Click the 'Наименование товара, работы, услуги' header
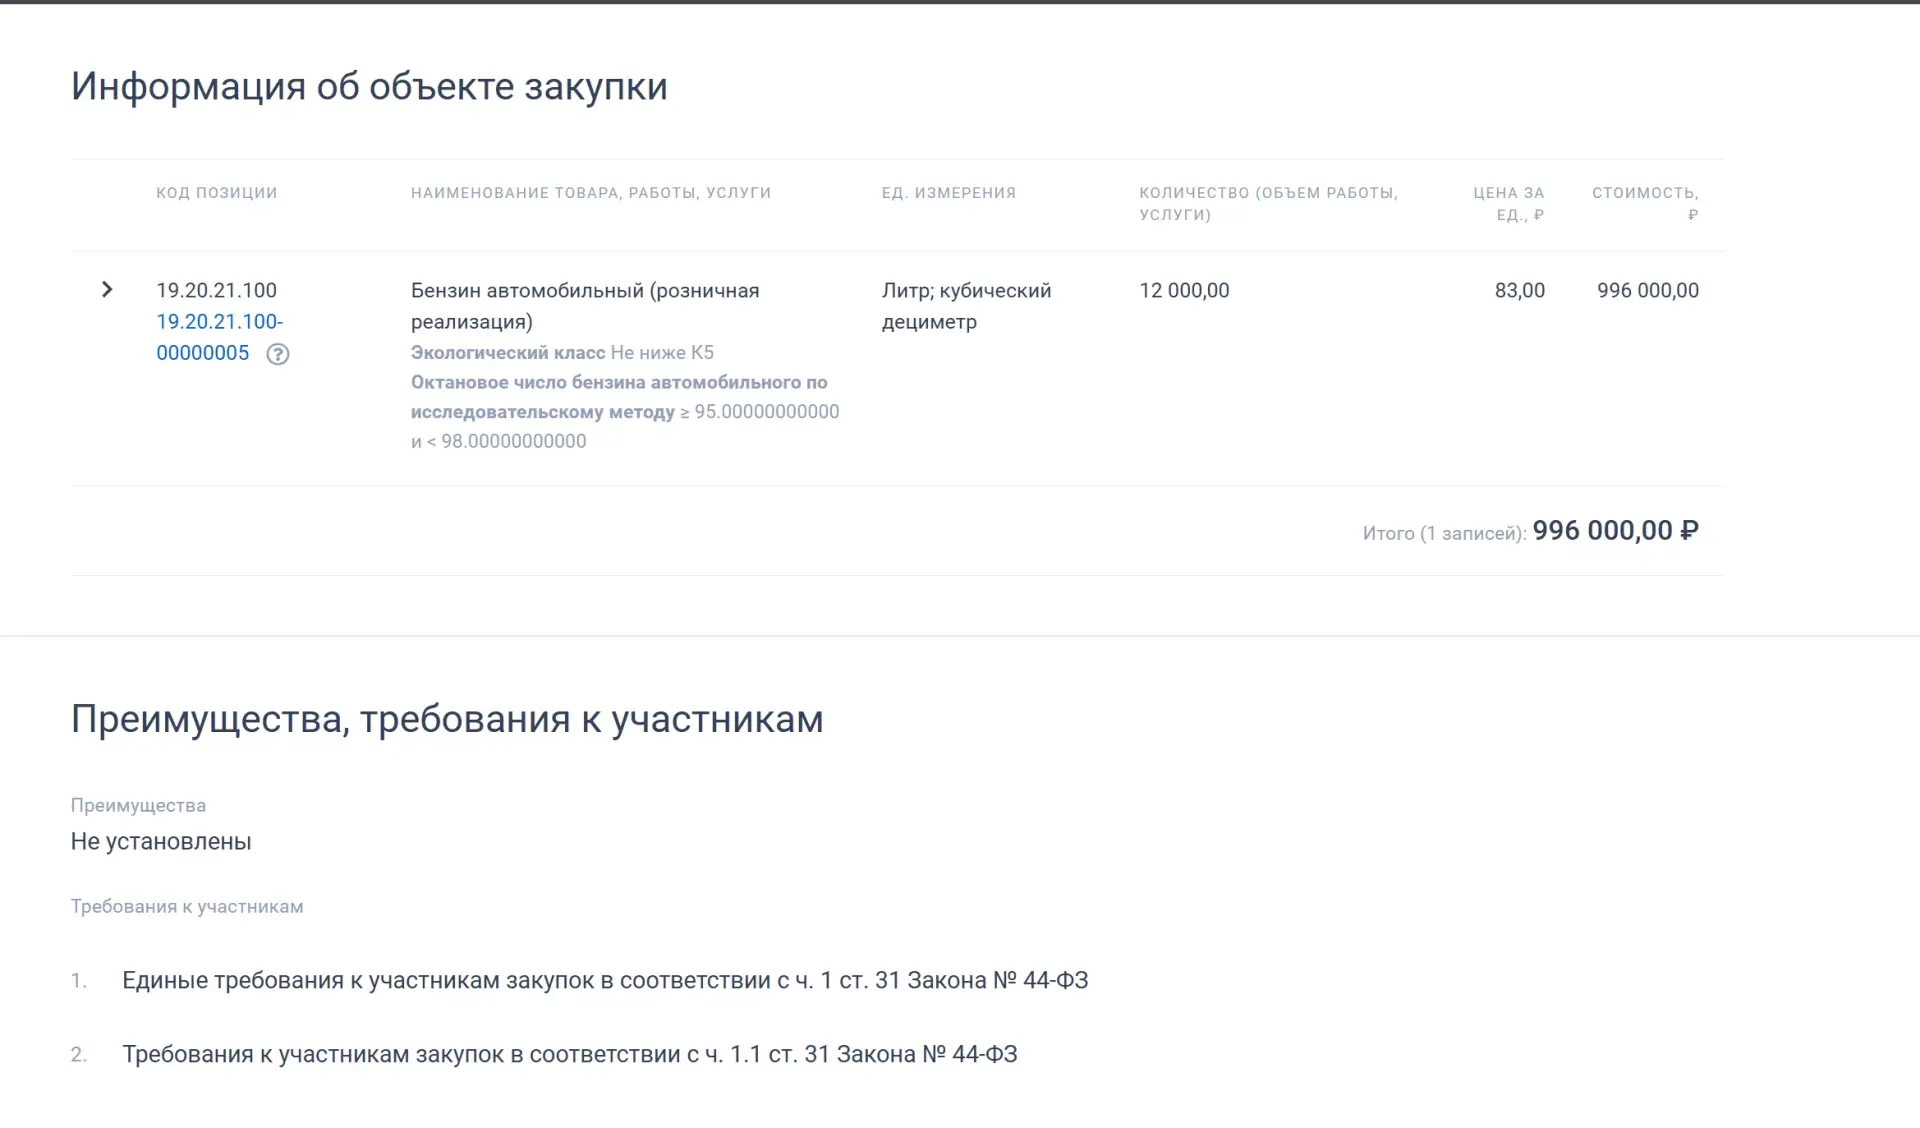The height and width of the screenshot is (1128, 1920). coord(591,193)
